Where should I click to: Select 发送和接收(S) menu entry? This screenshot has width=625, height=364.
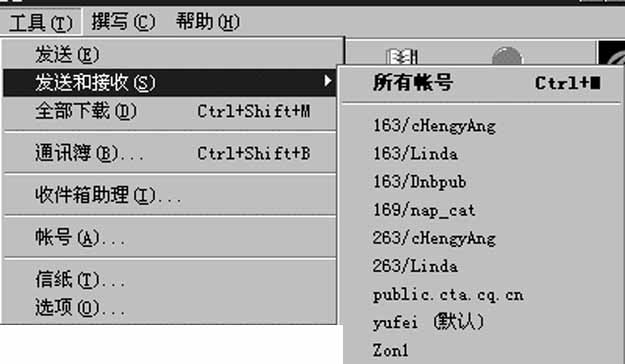click(x=170, y=83)
